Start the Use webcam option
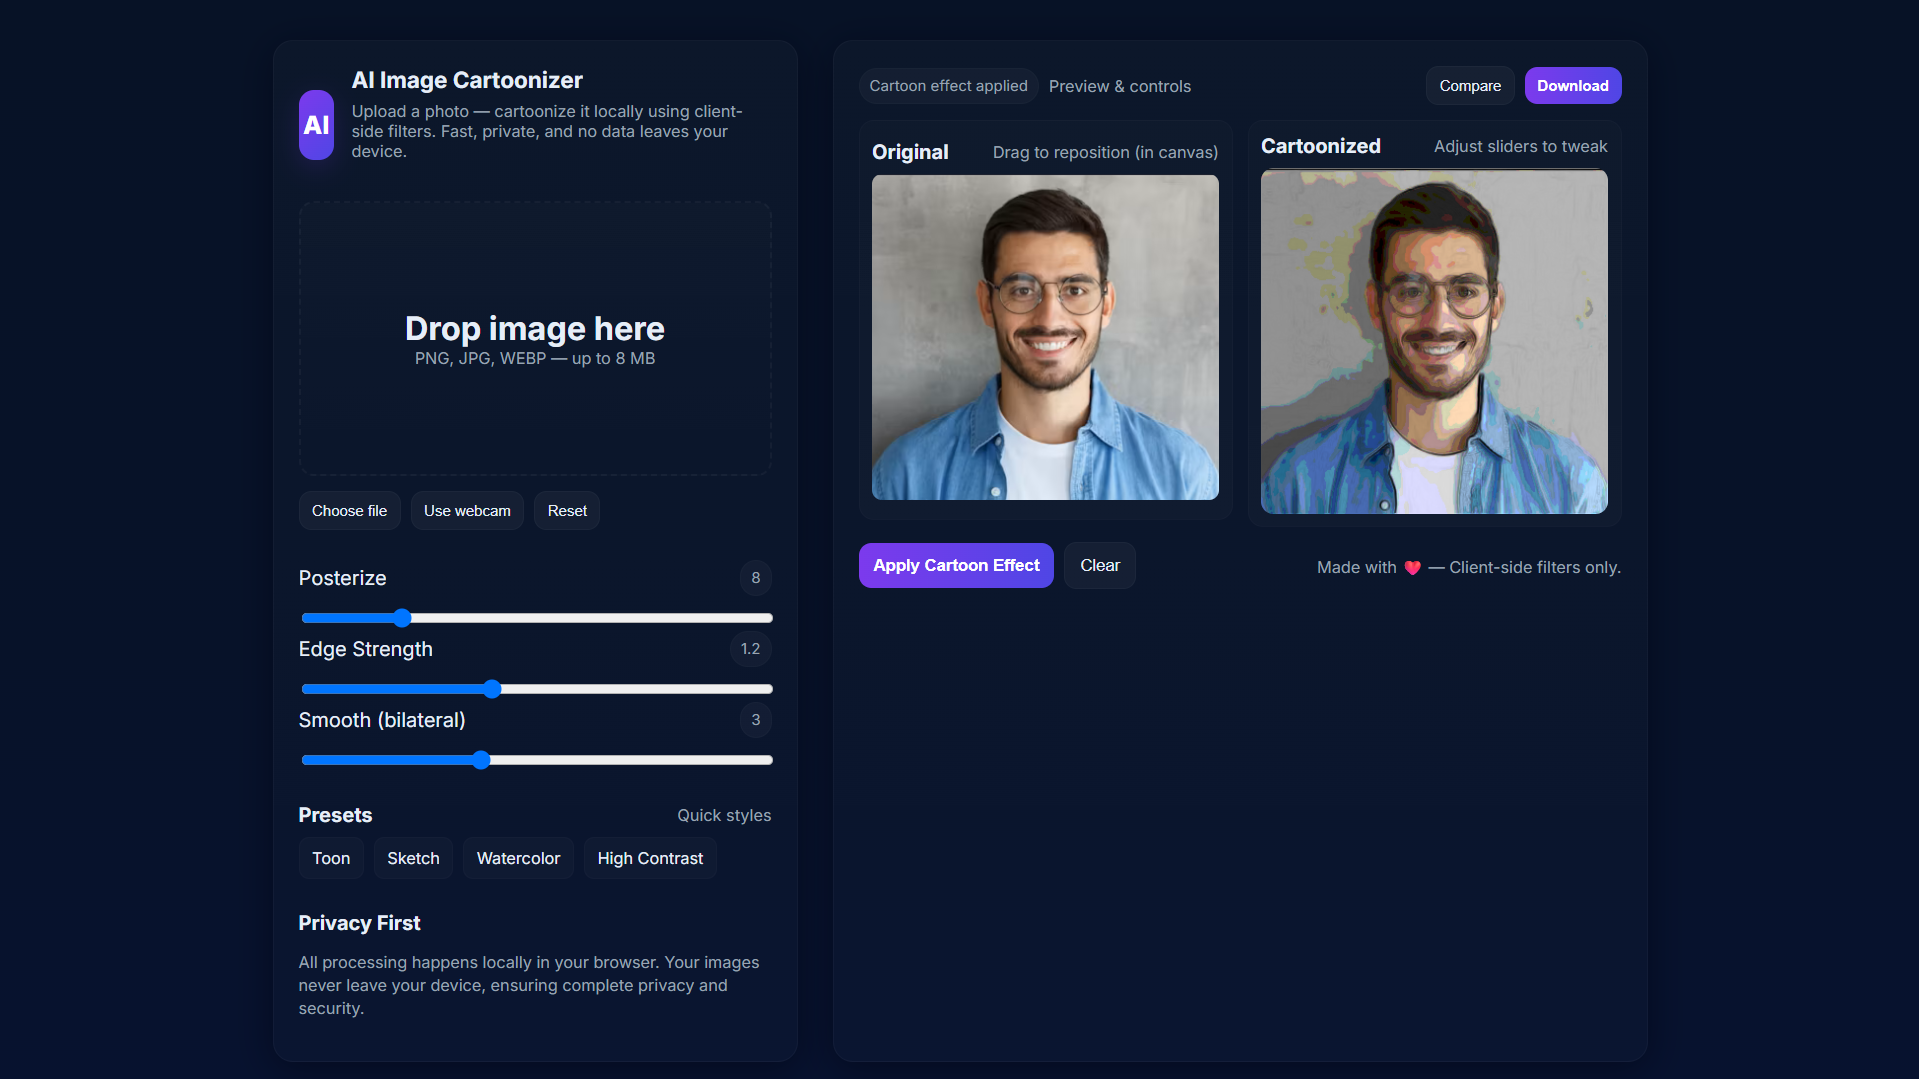Viewport: 1919px width, 1079px height. [467, 511]
